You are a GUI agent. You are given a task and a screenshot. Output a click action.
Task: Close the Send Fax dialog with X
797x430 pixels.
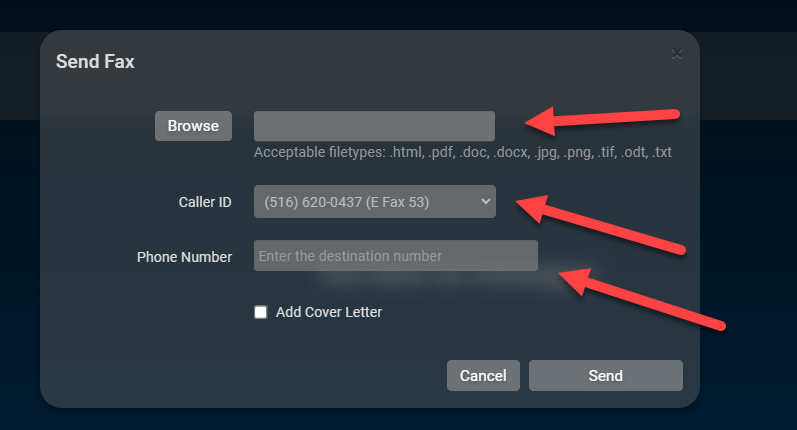pos(677,53)
